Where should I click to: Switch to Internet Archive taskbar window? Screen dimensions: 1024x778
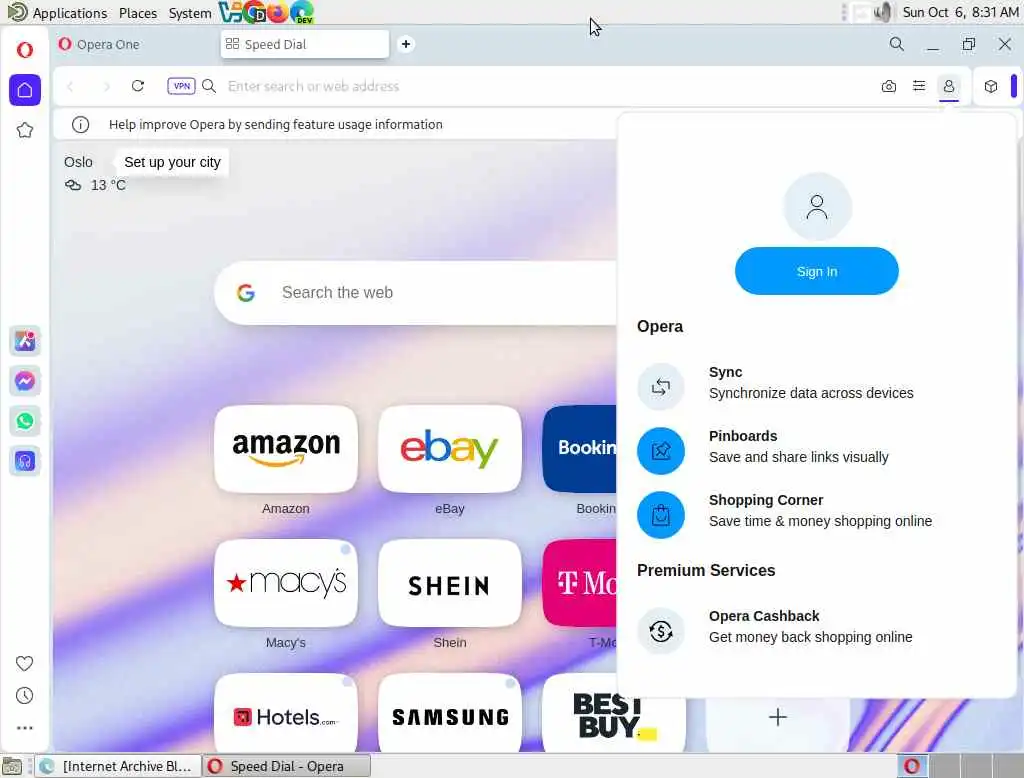[x=117, y=766]
